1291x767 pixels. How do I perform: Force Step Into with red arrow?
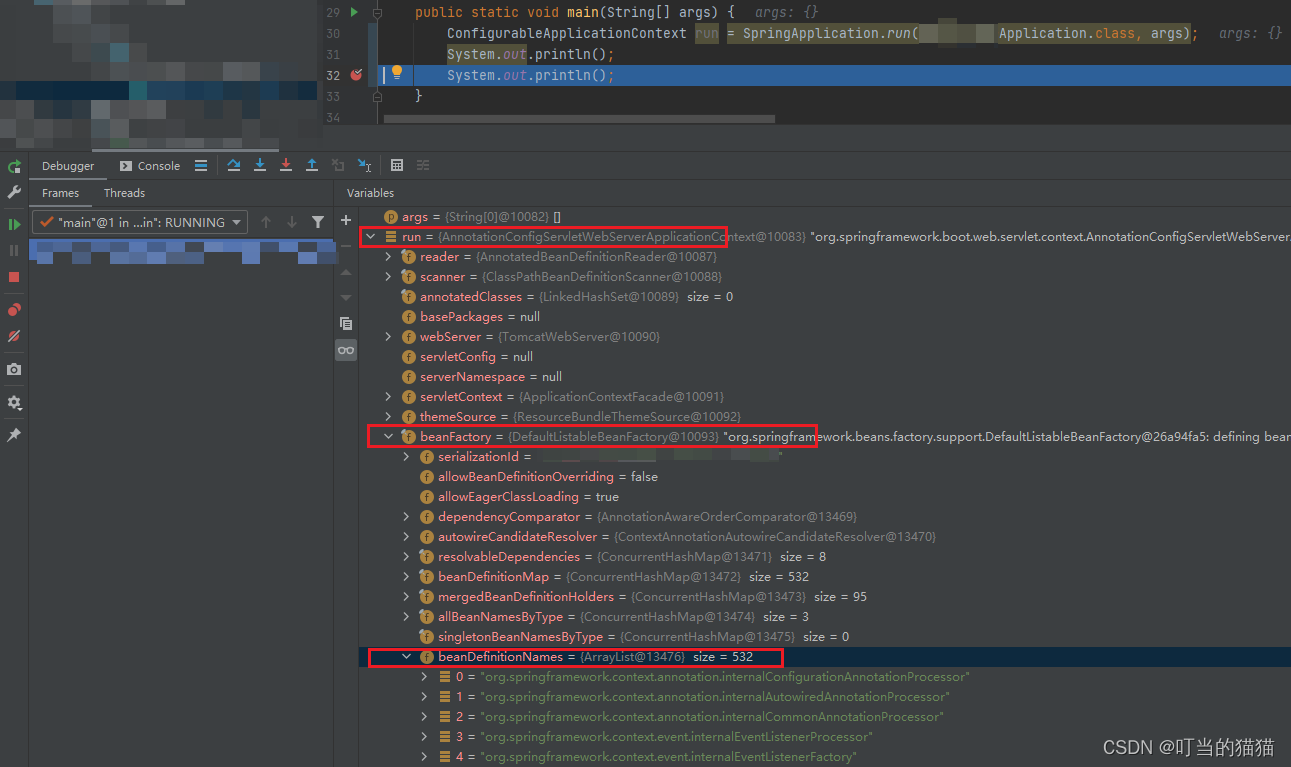[286, 165]
